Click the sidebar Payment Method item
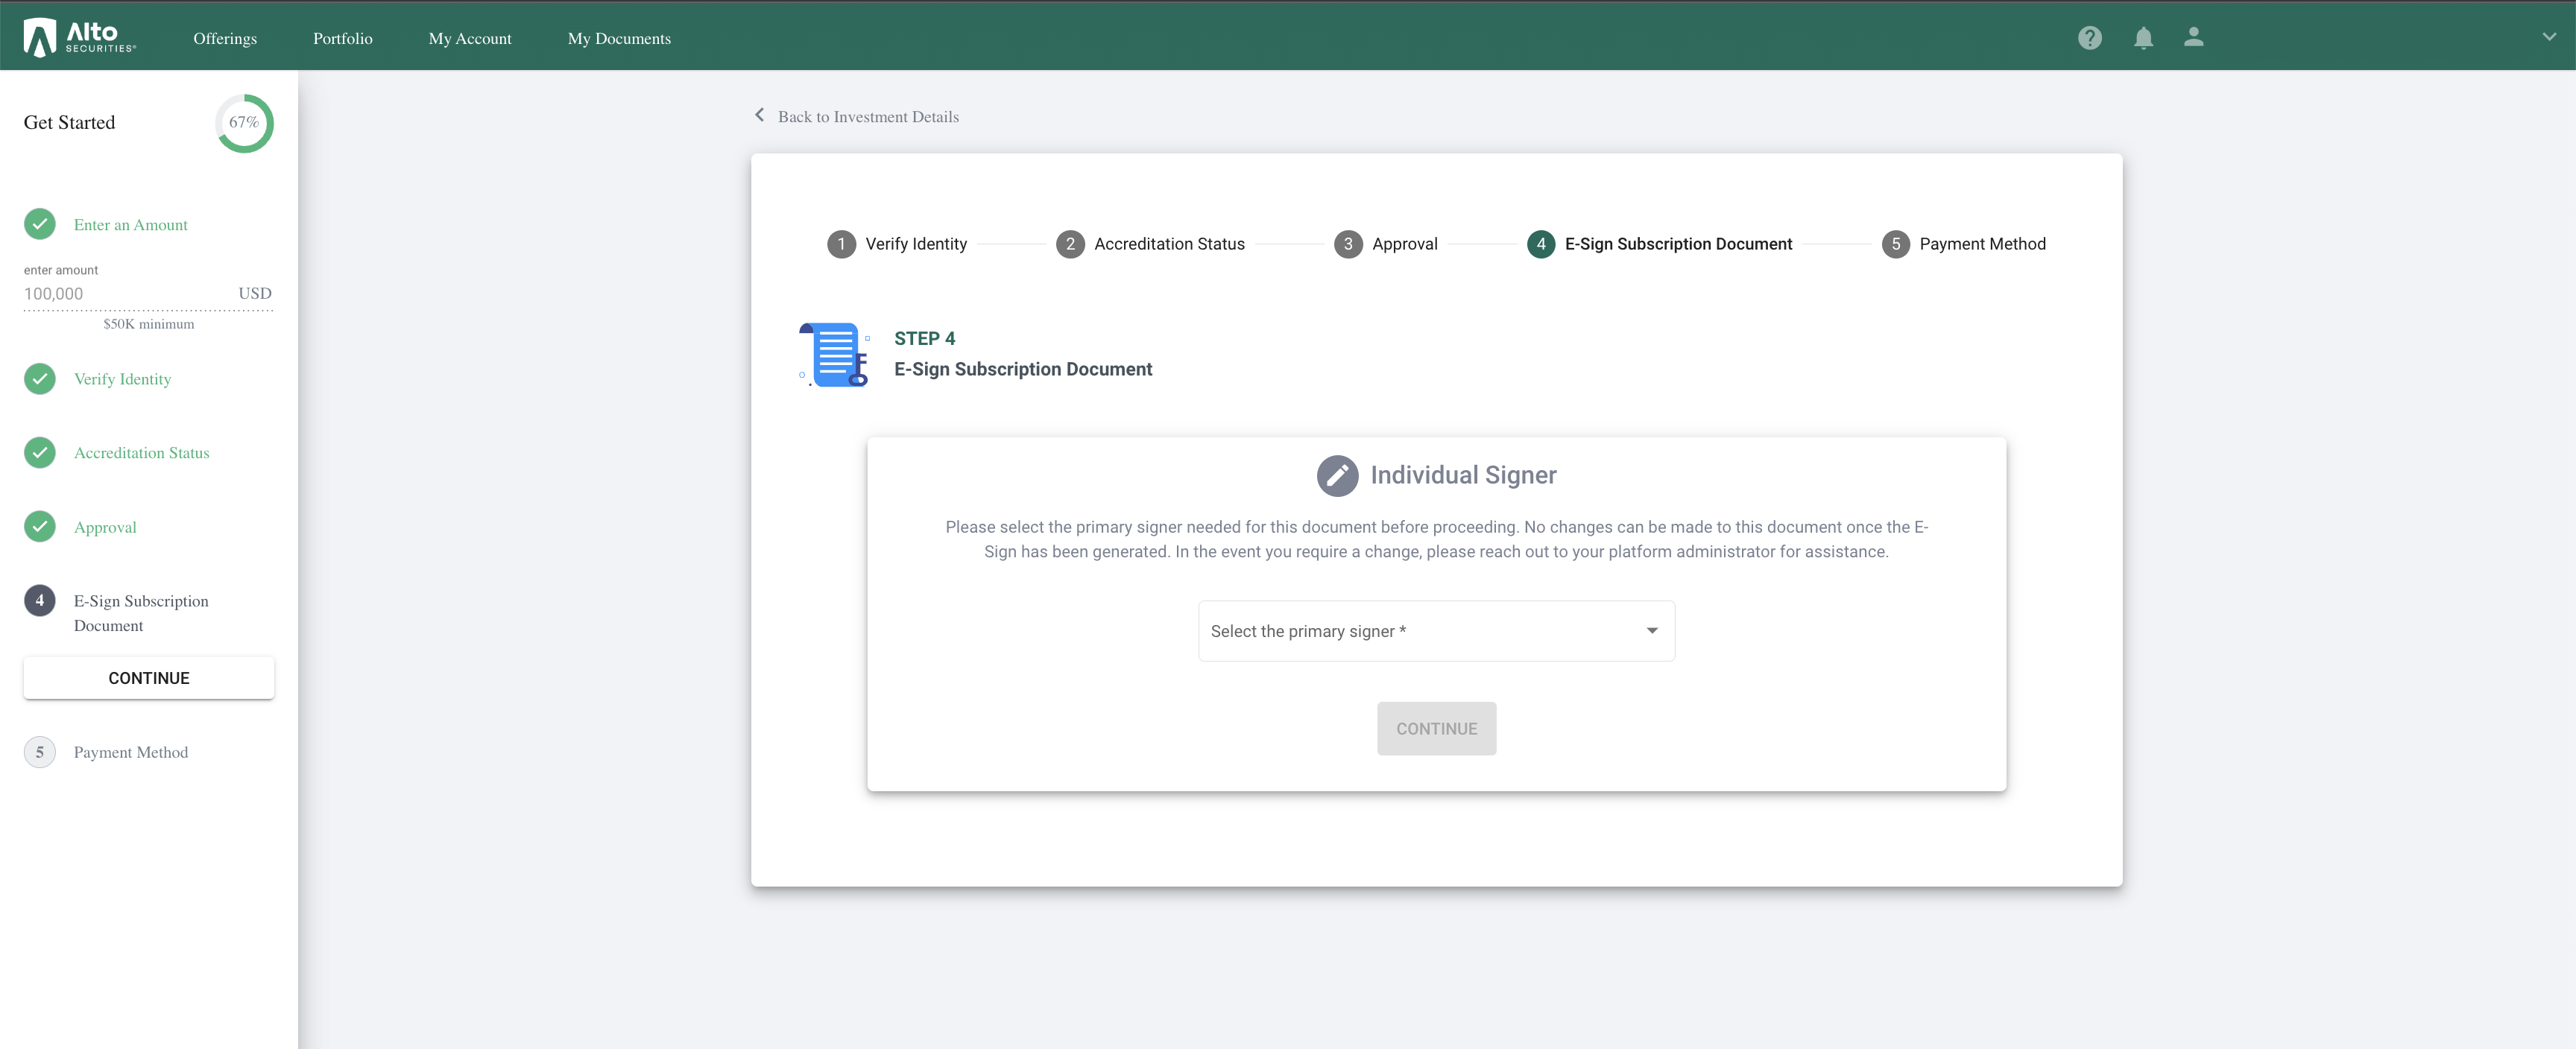The height and width of the screenshot is (1049, 2576). [131, 752]
